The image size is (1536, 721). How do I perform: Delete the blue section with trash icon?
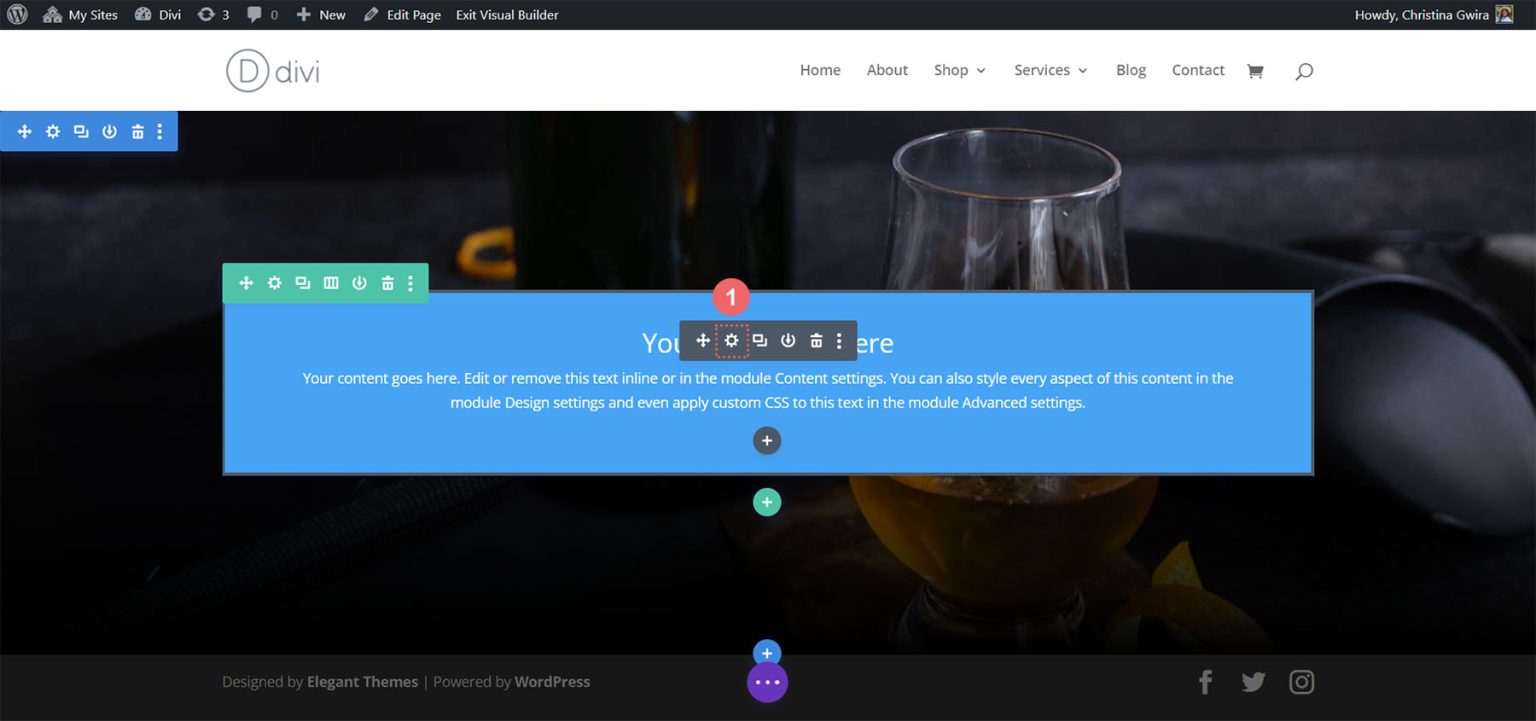(x=137, y=130)
